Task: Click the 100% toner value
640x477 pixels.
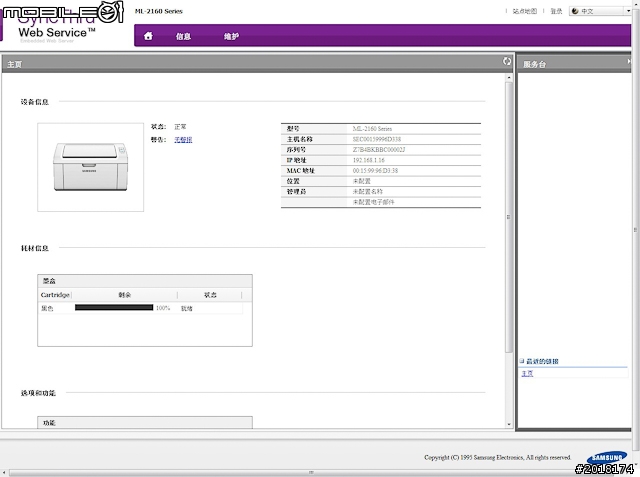Action: coord(163,308)
